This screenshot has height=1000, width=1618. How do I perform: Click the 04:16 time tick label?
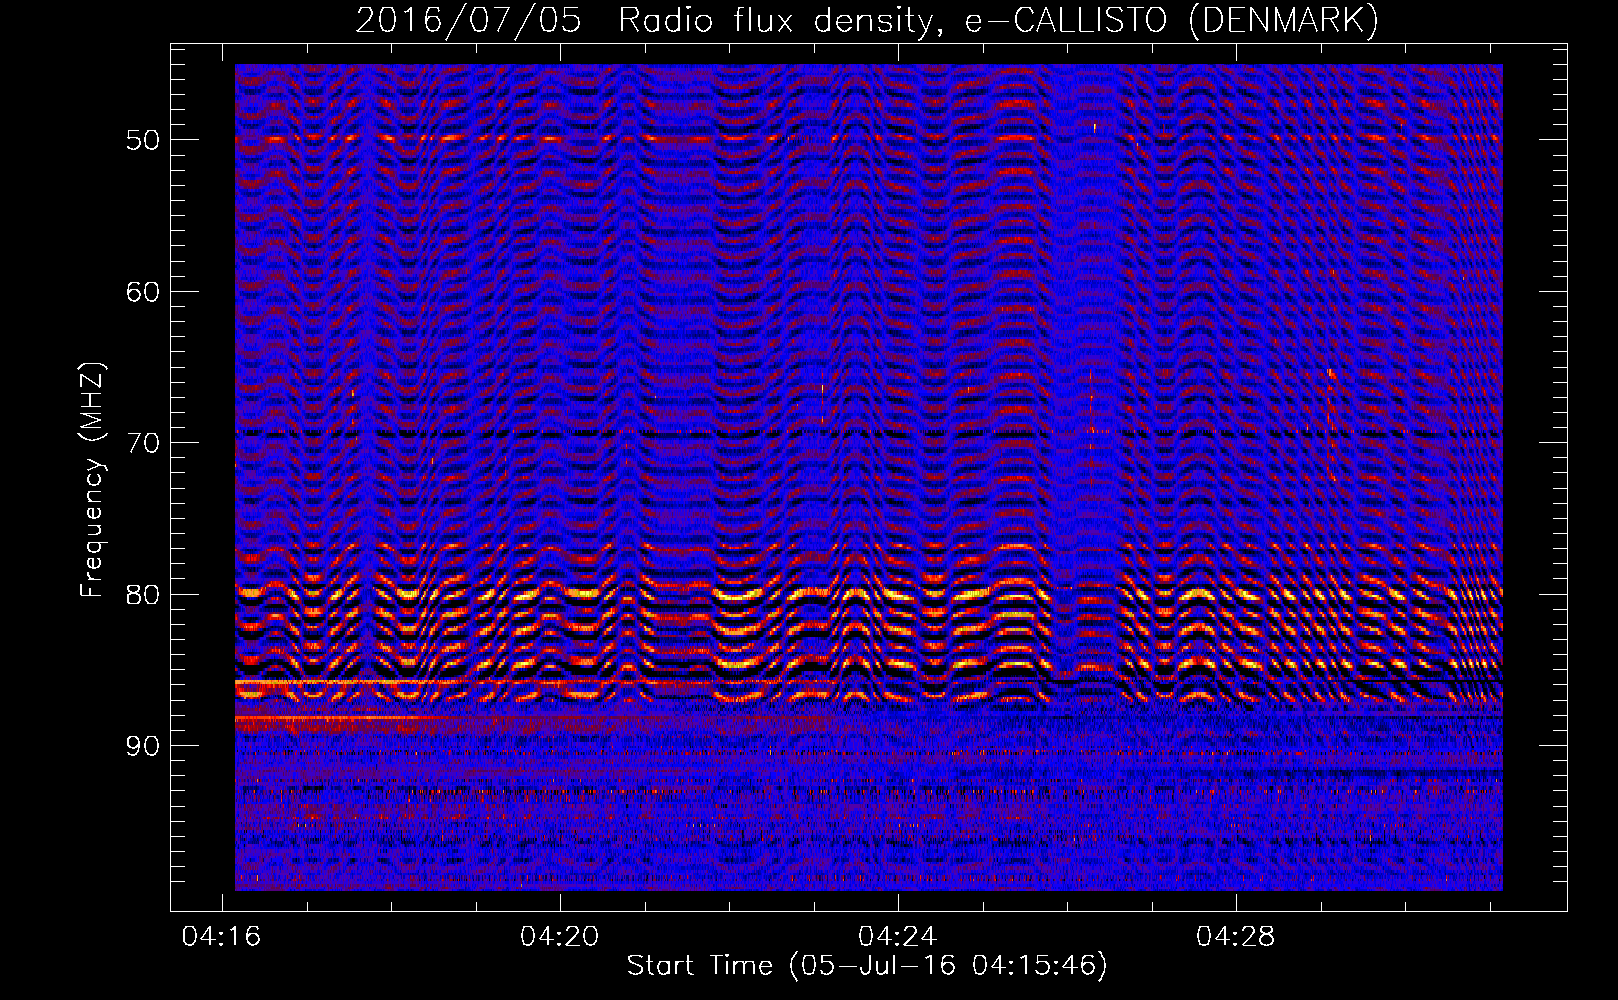221,936
